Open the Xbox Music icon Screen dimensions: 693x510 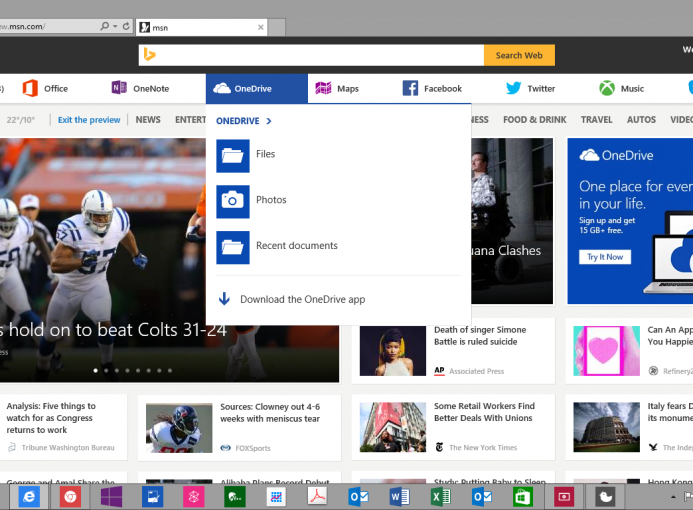point(607,88)
